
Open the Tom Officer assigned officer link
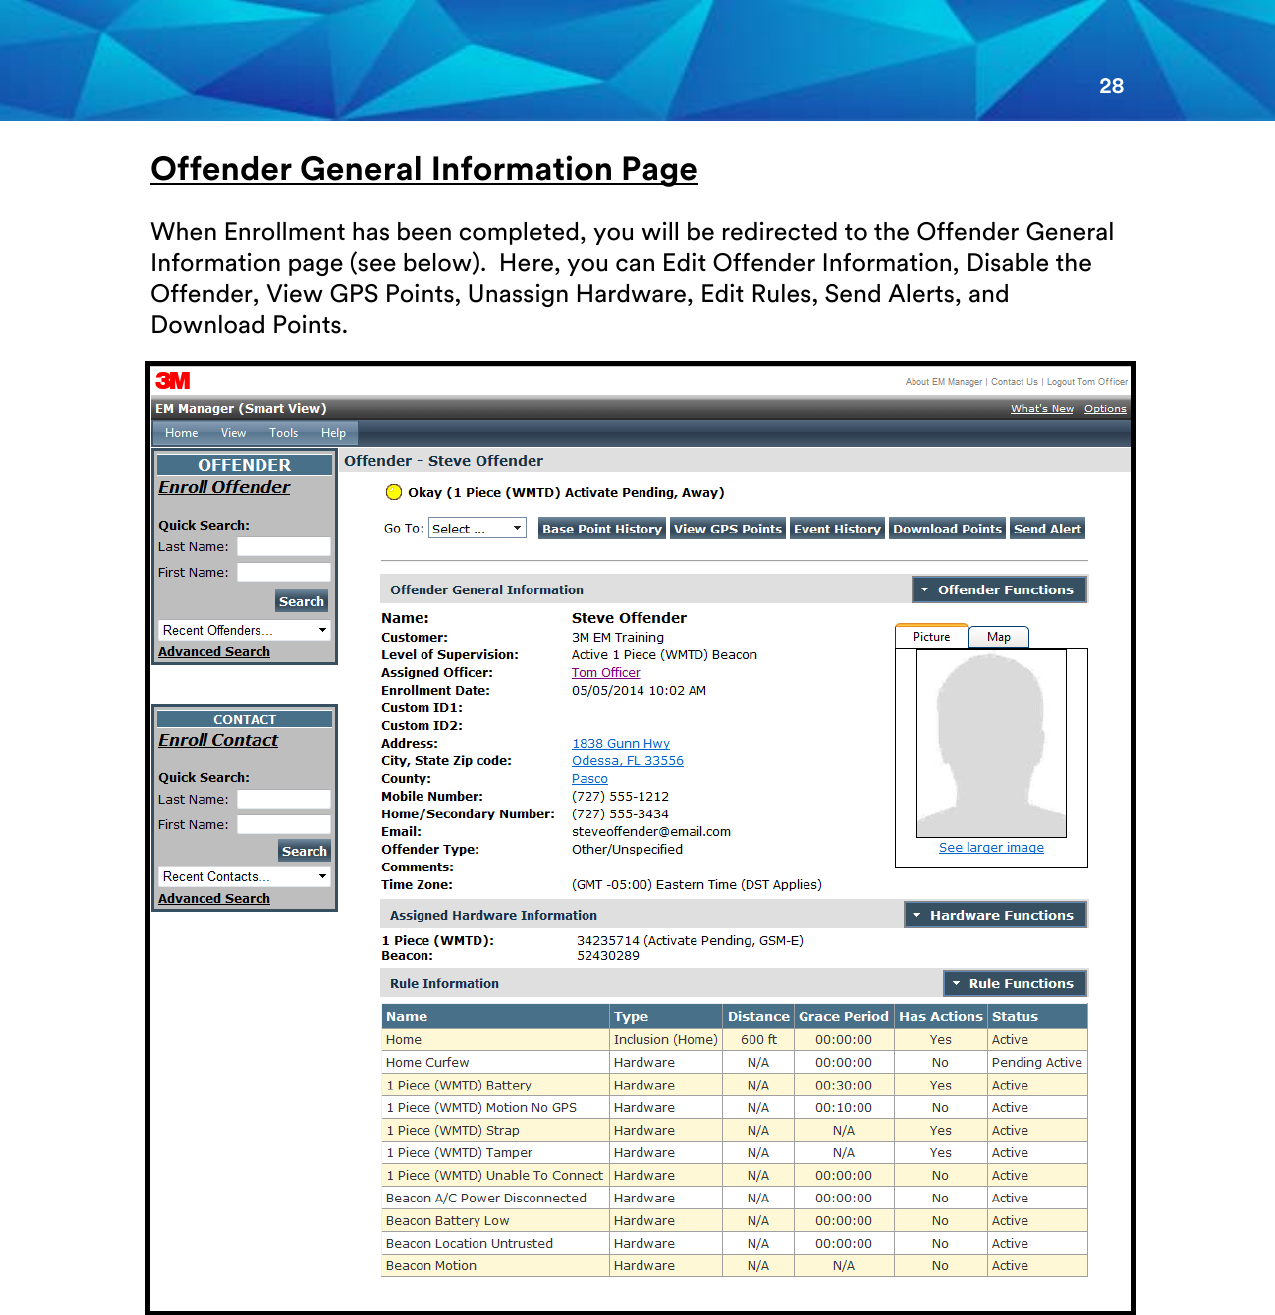click(x=606, y=673)
